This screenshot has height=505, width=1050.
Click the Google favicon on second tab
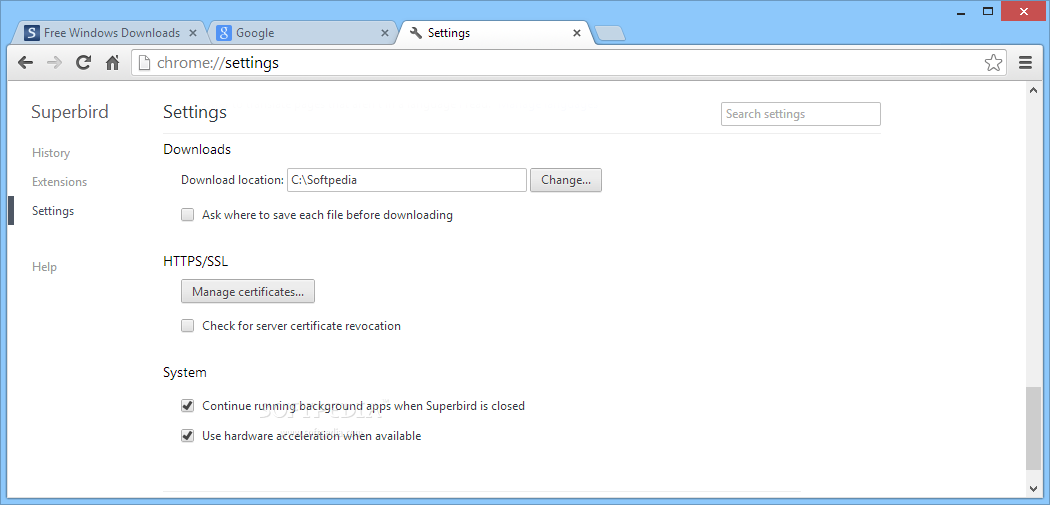tap(224, 33)
